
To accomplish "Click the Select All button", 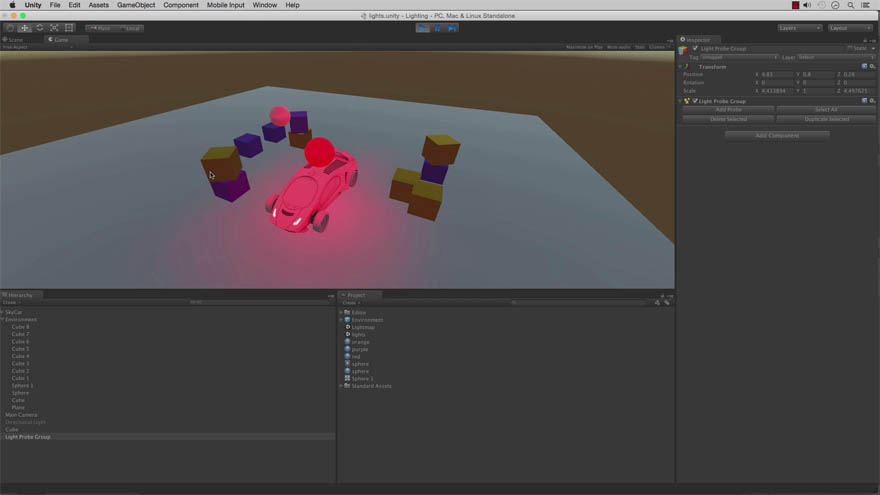I will (826, 109).
